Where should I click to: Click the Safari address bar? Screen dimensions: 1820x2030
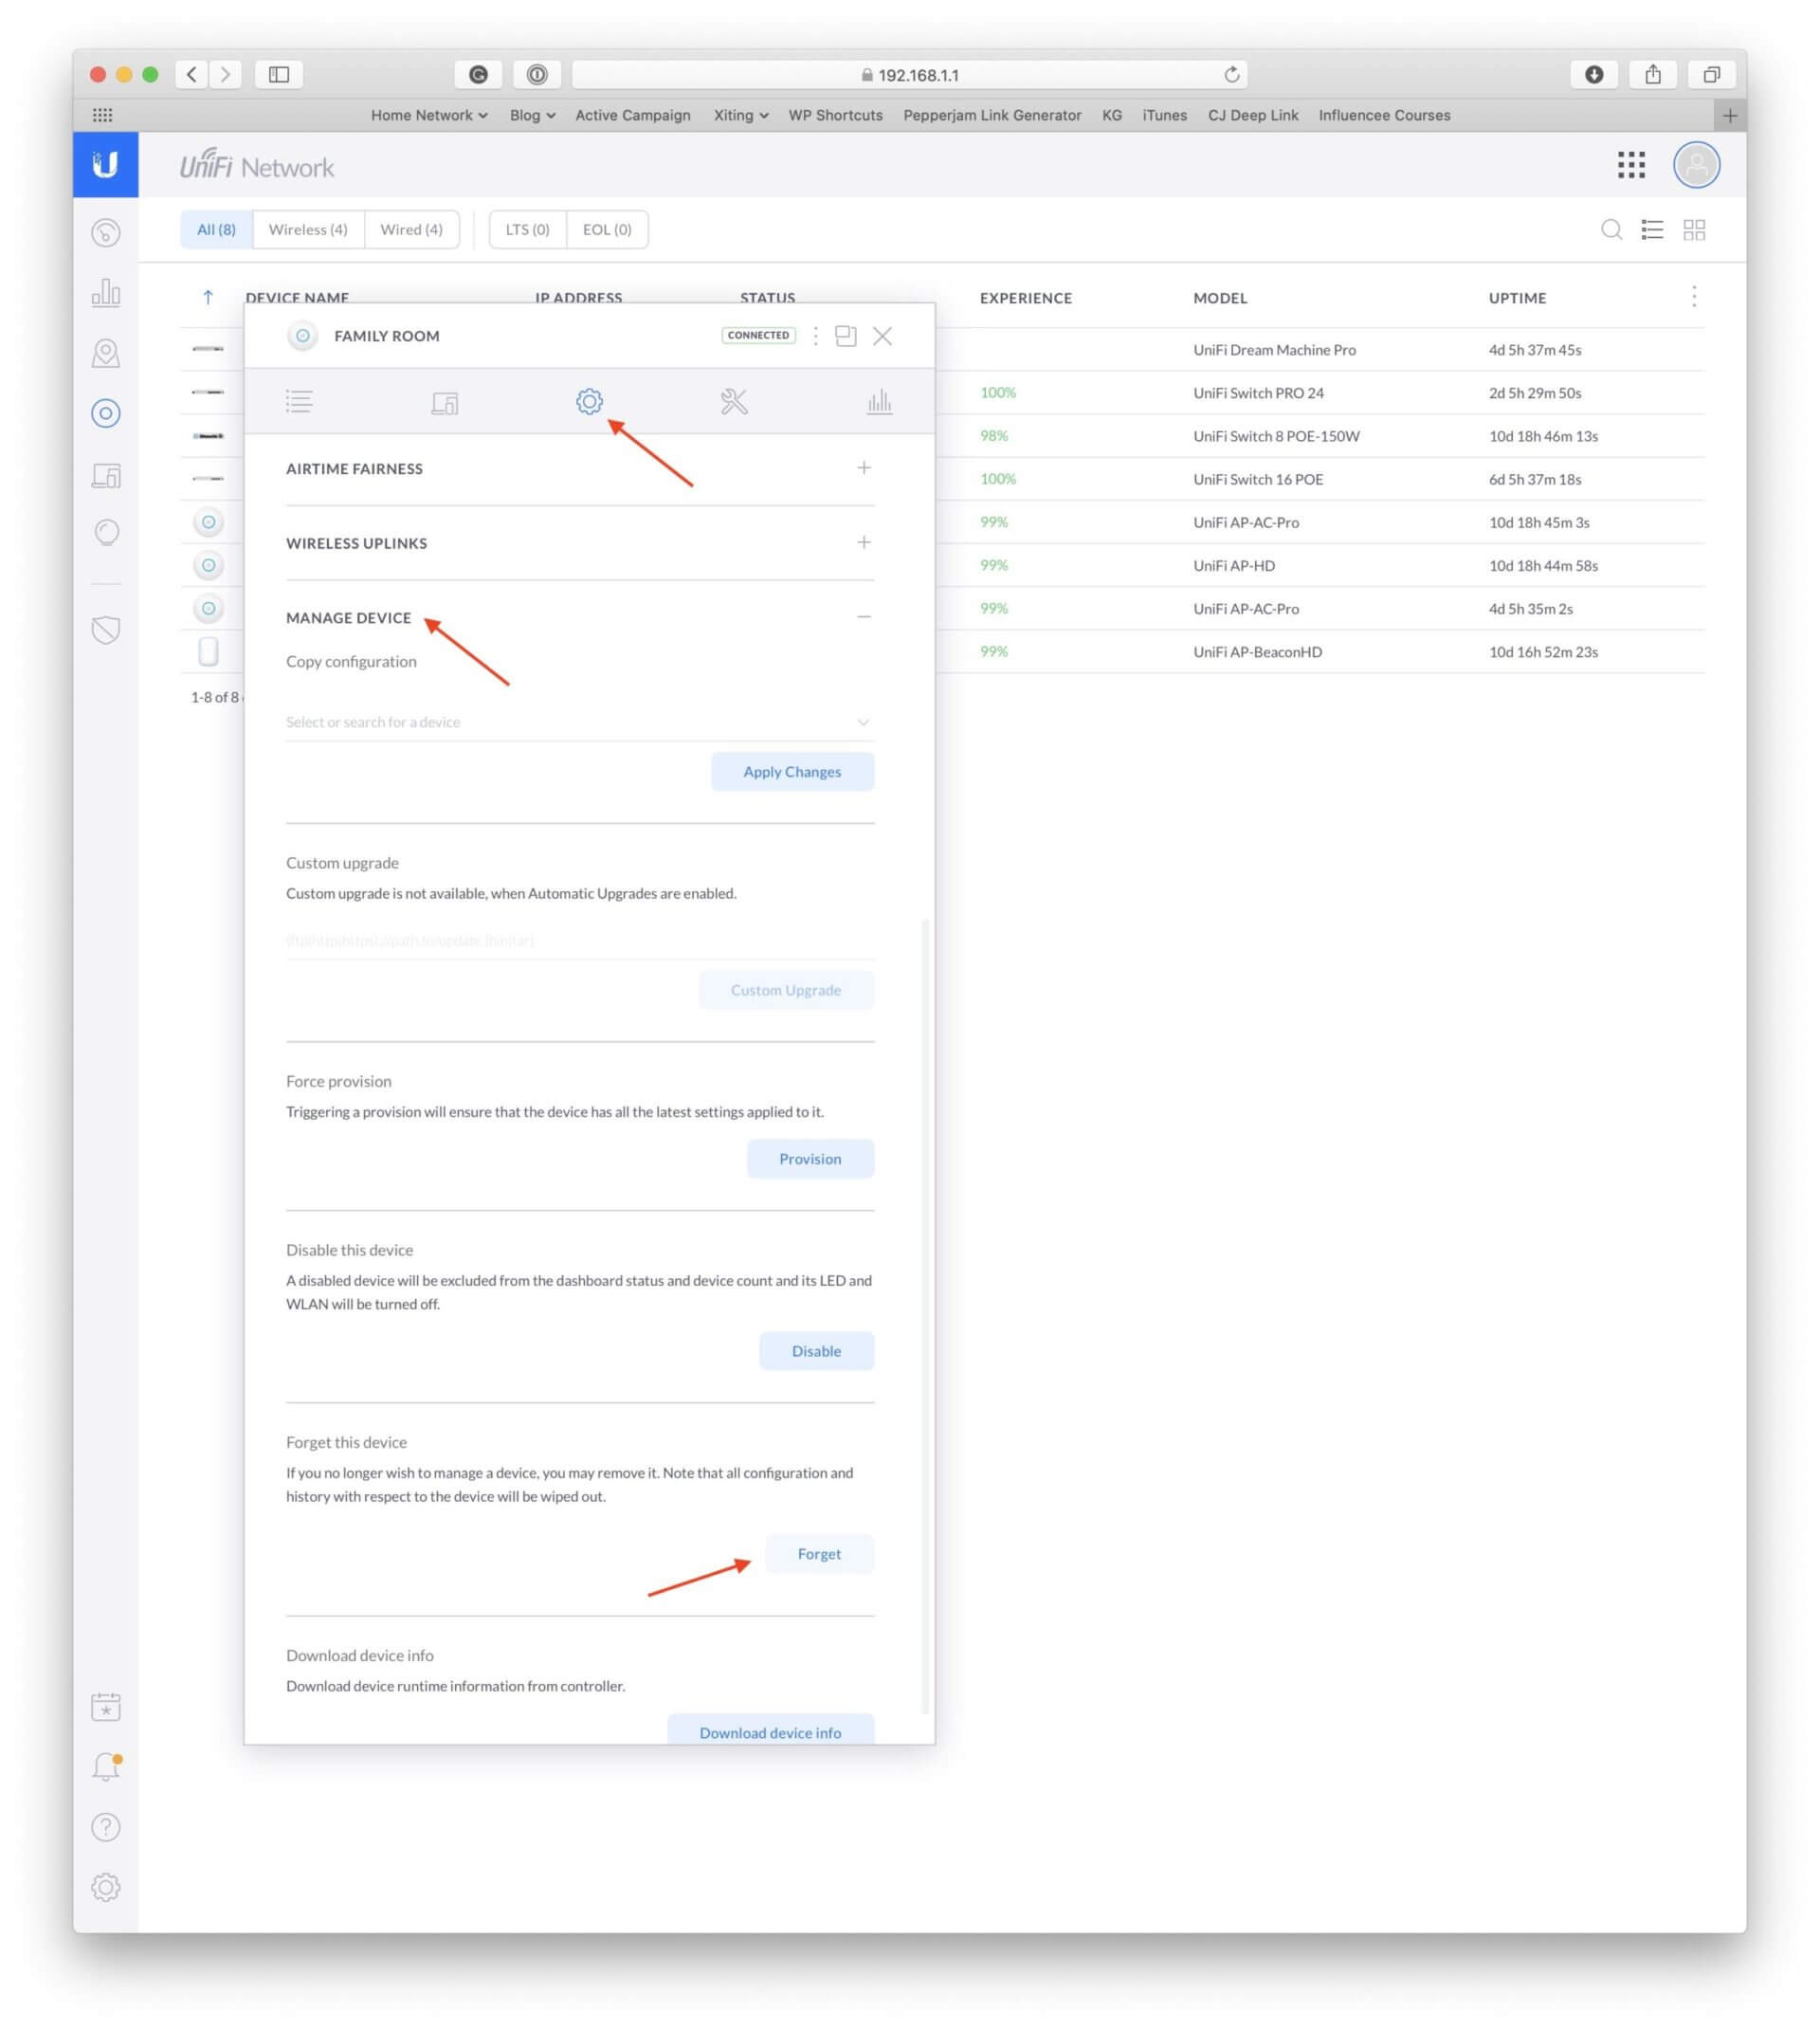pyautogui.click(x=909, y=75)
